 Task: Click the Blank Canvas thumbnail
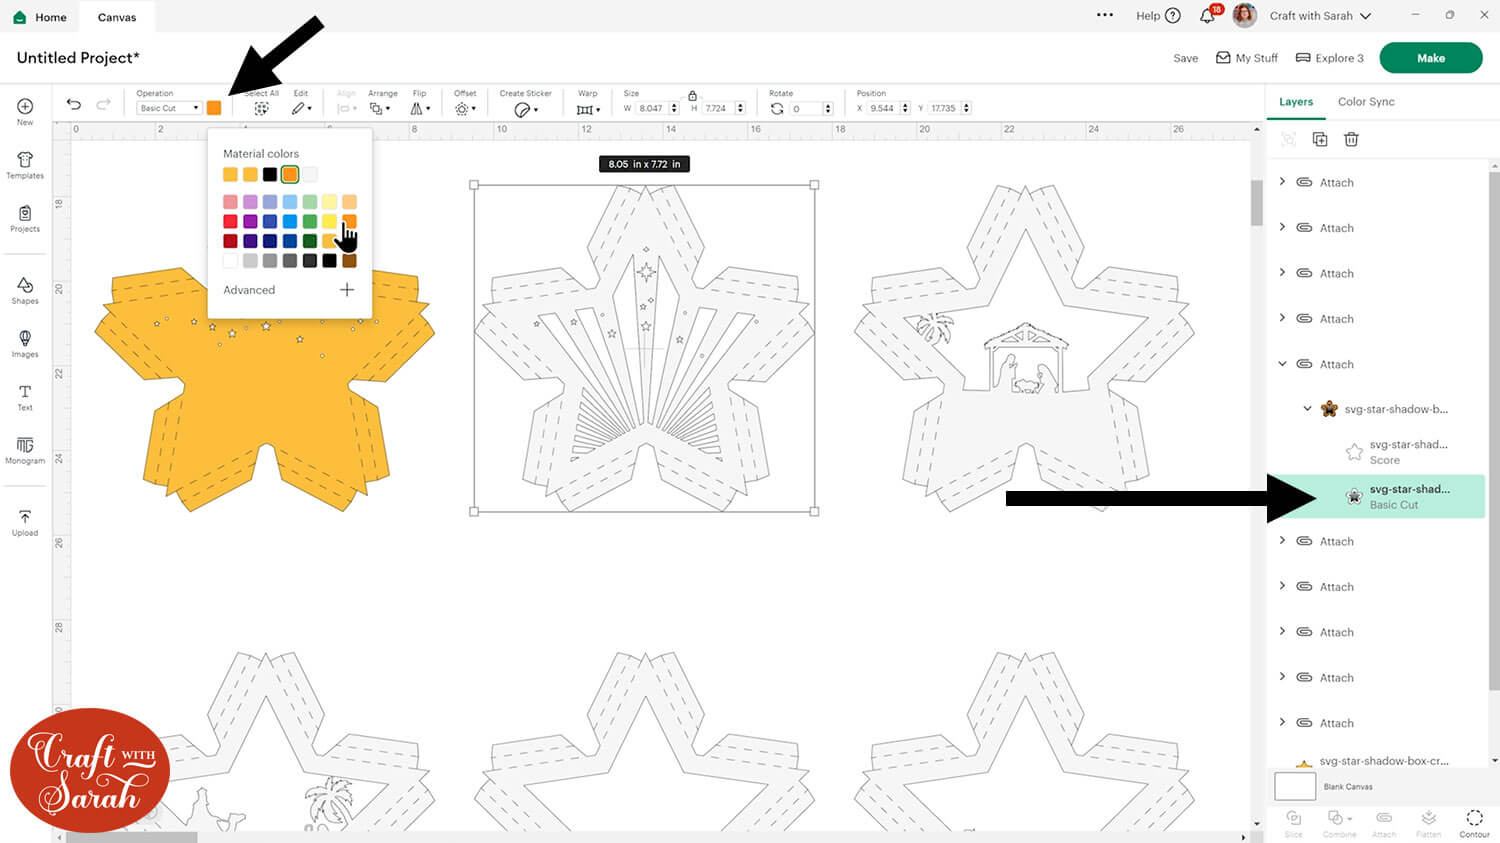(x=1295, y=786)
